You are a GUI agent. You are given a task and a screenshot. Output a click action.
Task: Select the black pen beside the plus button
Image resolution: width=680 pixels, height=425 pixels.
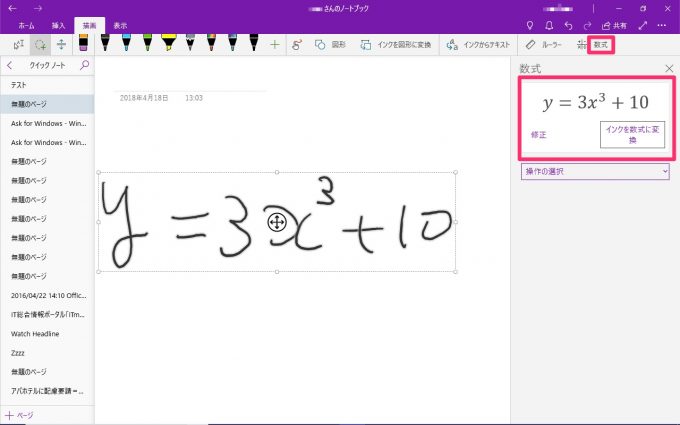click(254, 43)
